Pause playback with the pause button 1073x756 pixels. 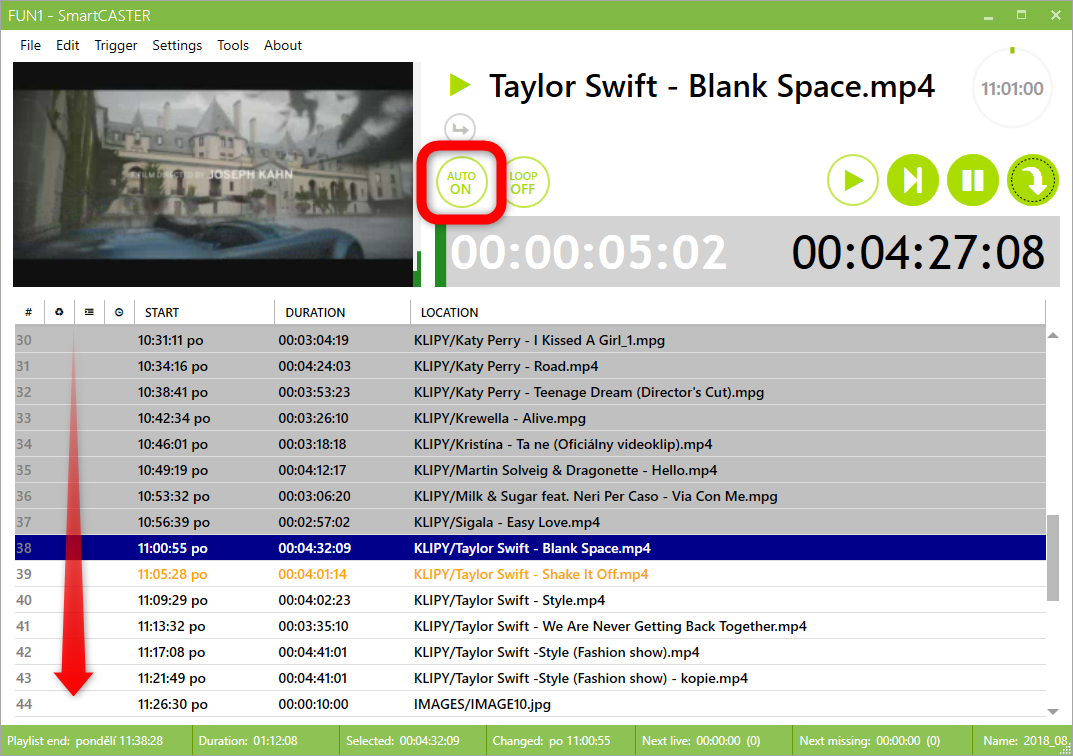tap(973, 181)
